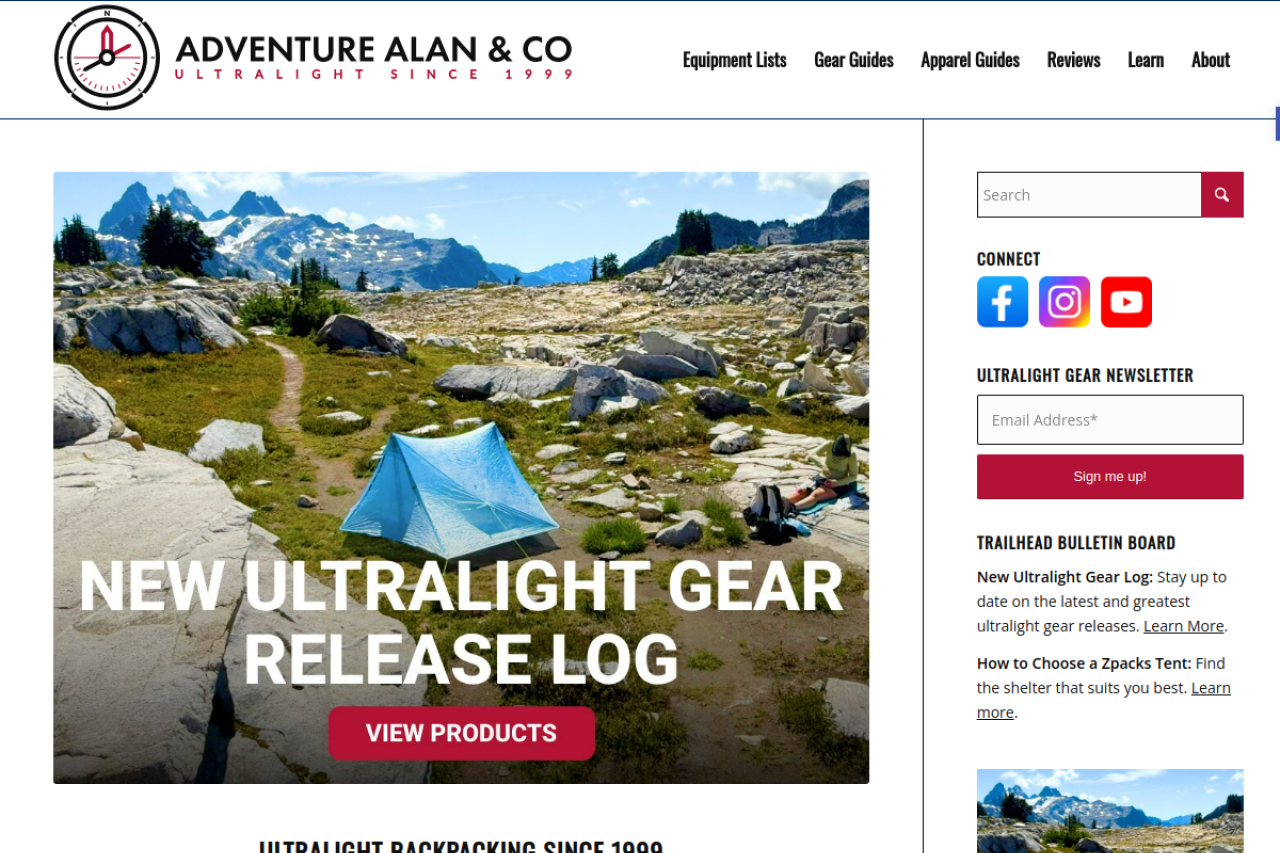This screenshot has height=853, width=1280.
Task: Focus the Email Address newsletter field
Action: (x=1110, y=420)
